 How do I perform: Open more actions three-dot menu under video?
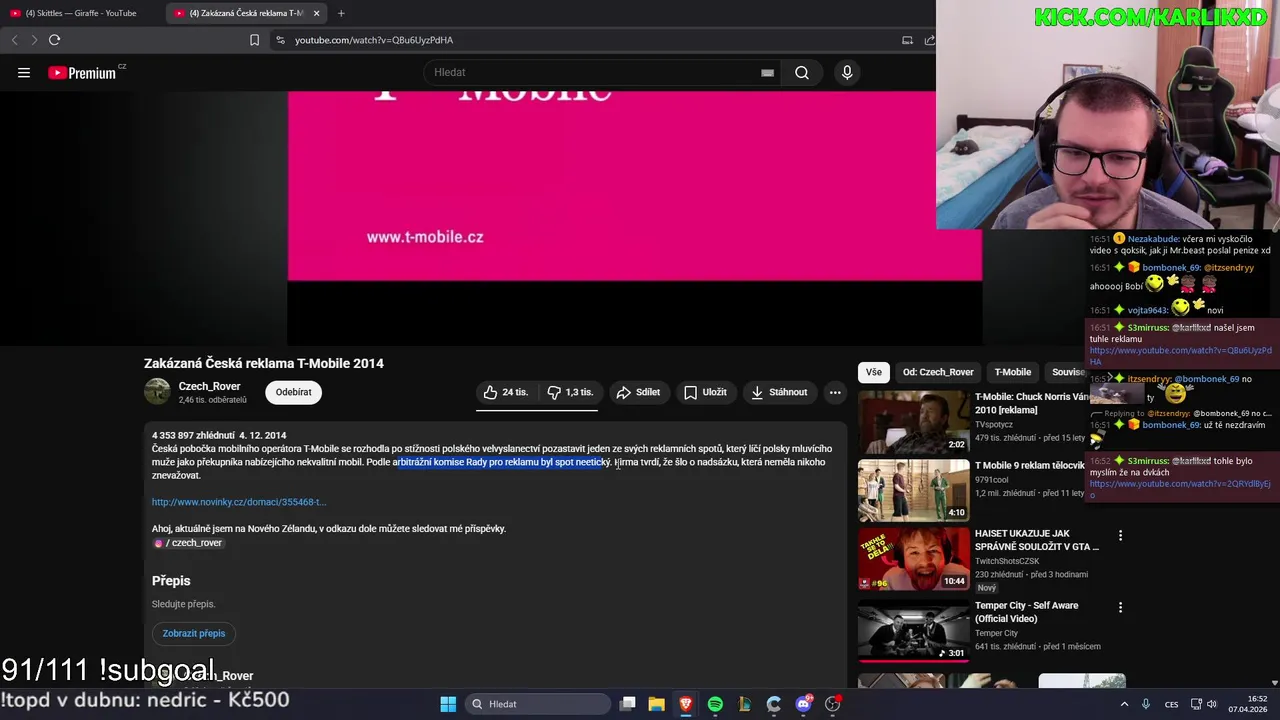835,392
